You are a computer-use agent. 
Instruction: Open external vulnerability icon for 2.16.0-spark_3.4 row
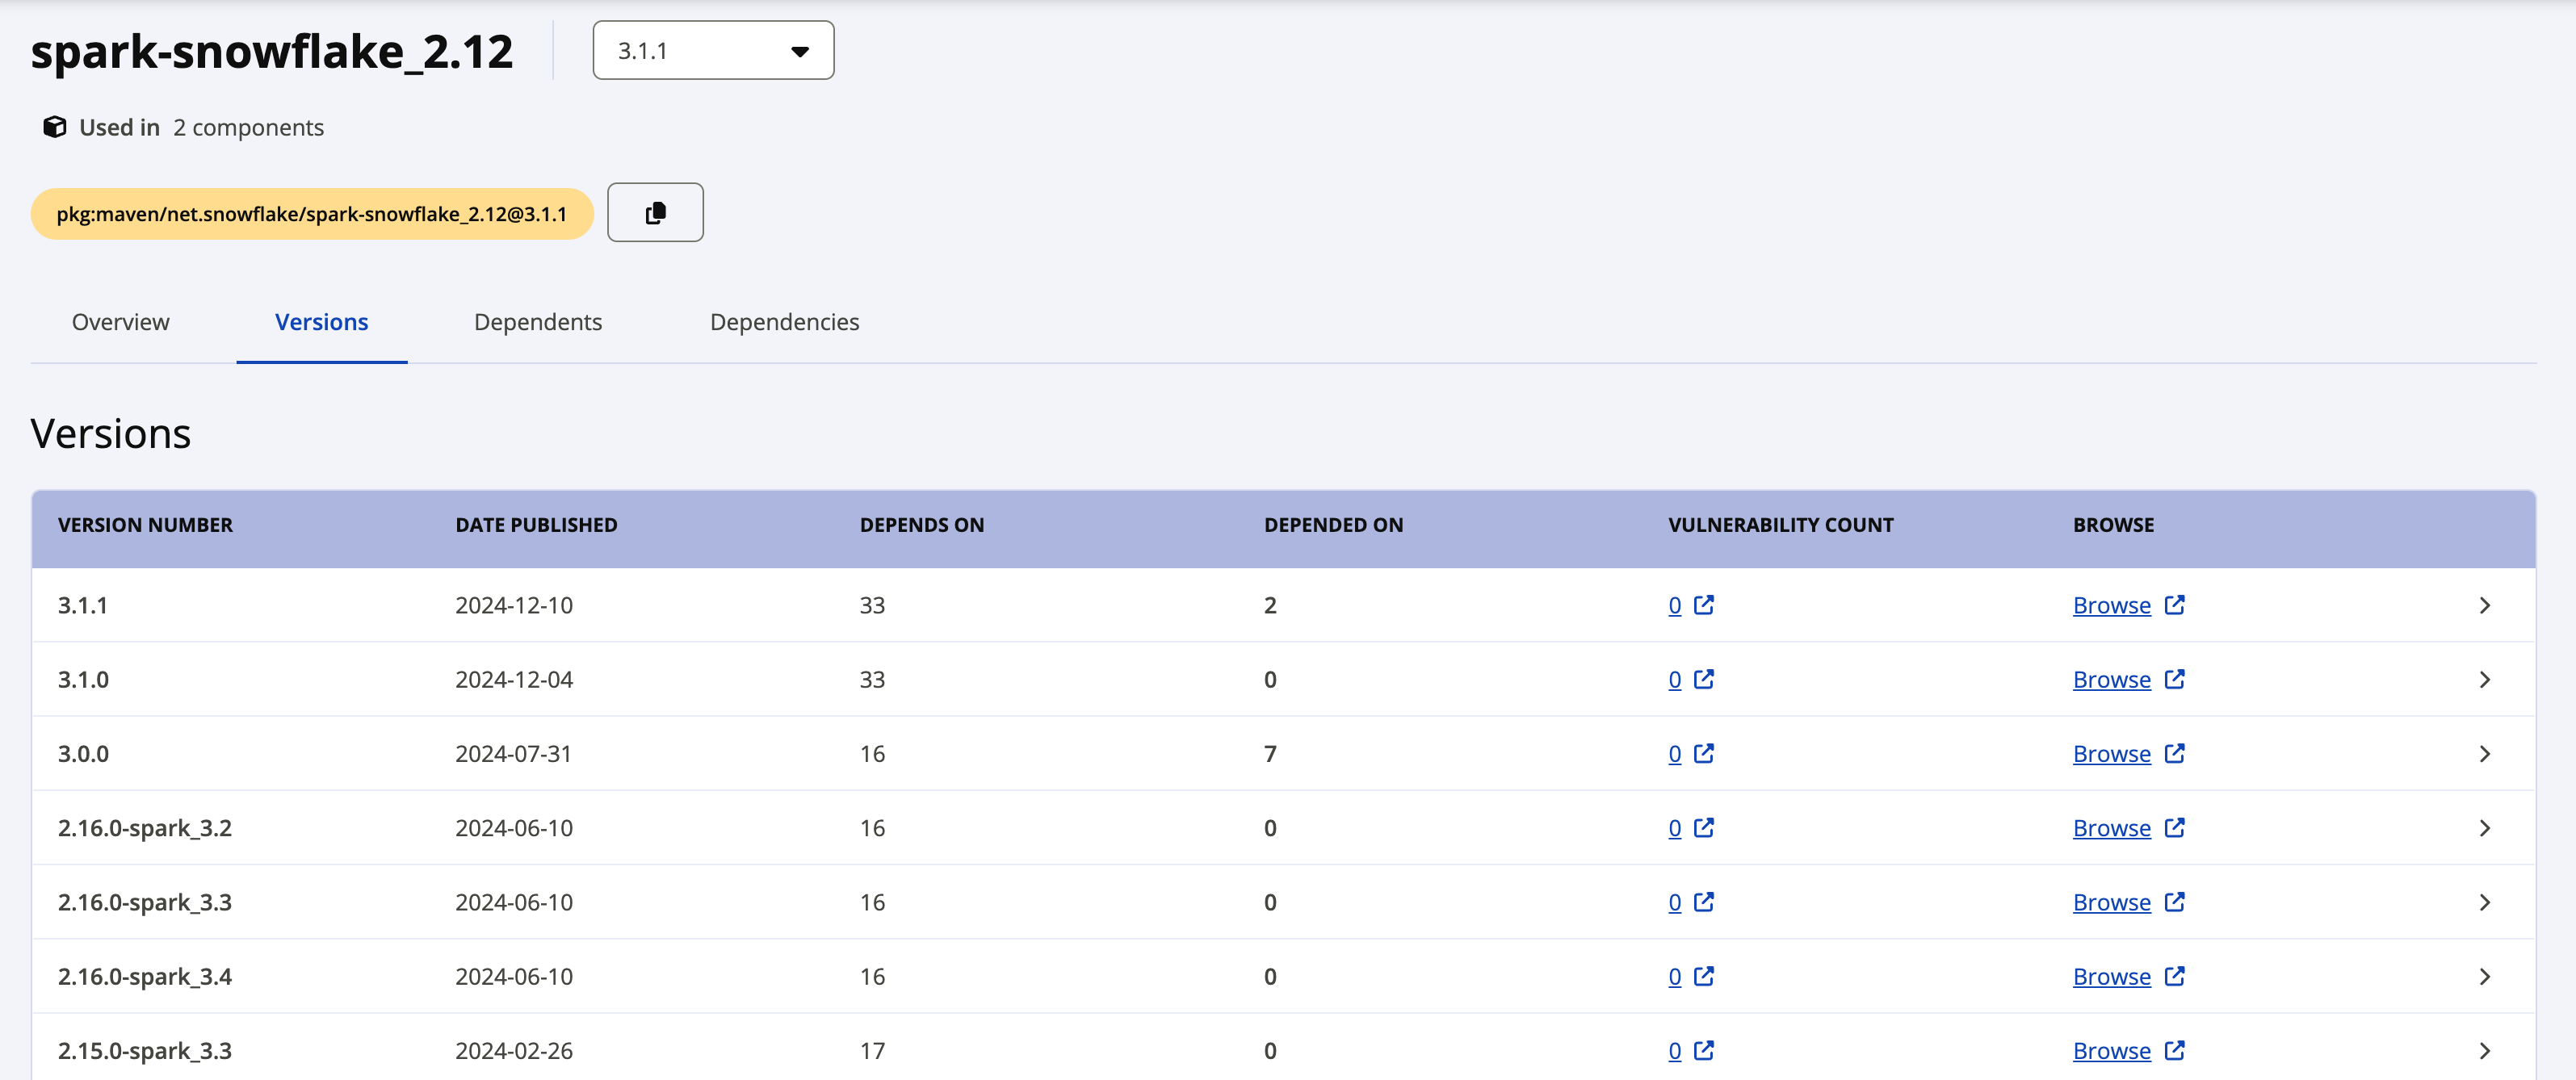(x=1704, y=976)
